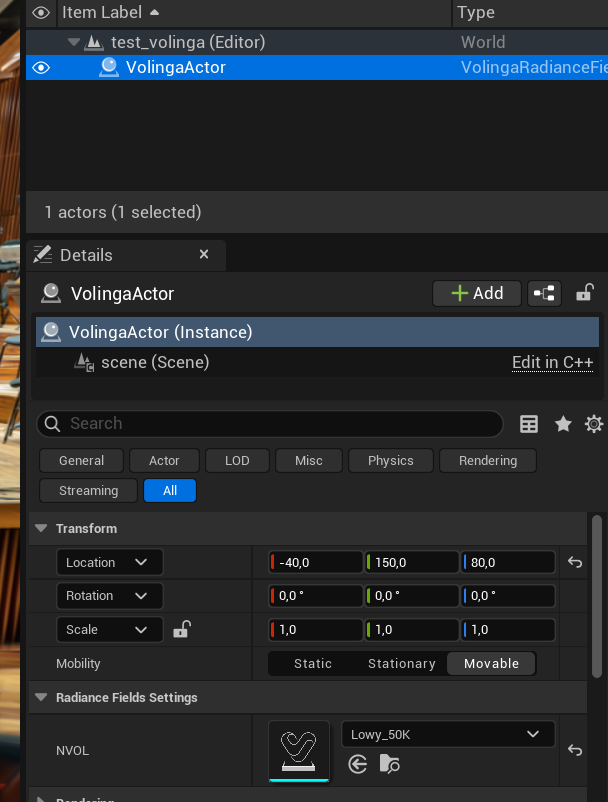Collapse the Transform section

(41, 529)
